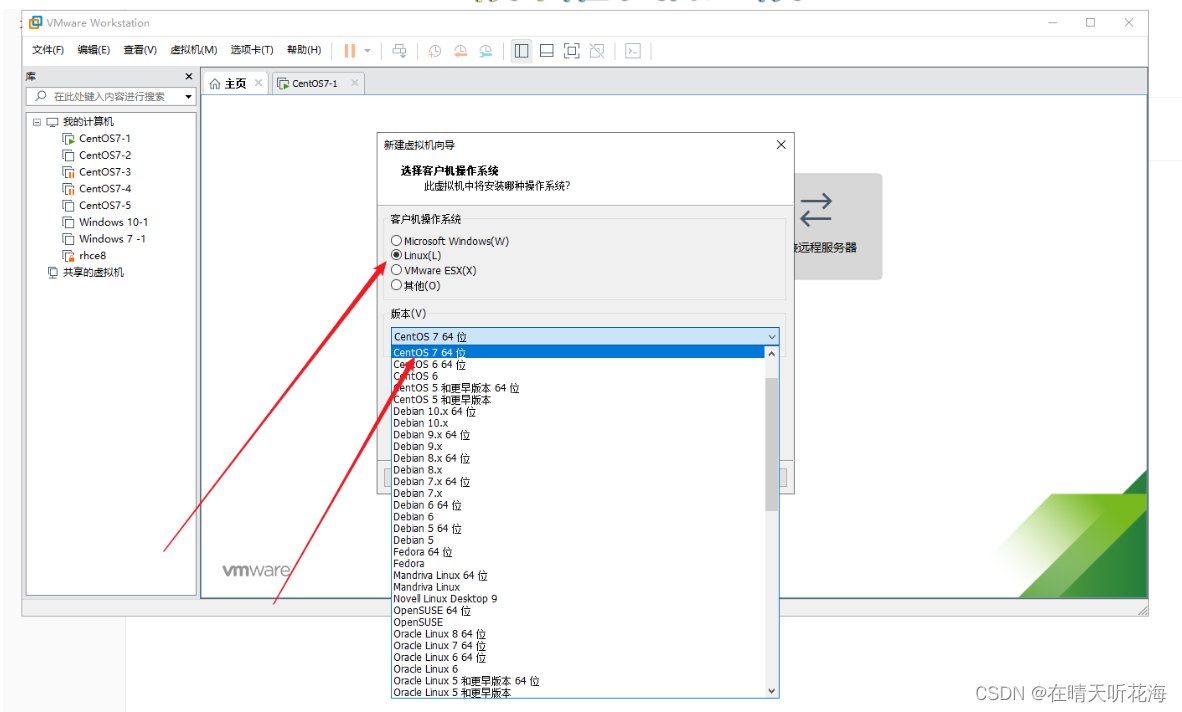Click the CentOS7-3 suspended VM icon
This screenshot has height=712, width=1182.
tap(69, 172)
